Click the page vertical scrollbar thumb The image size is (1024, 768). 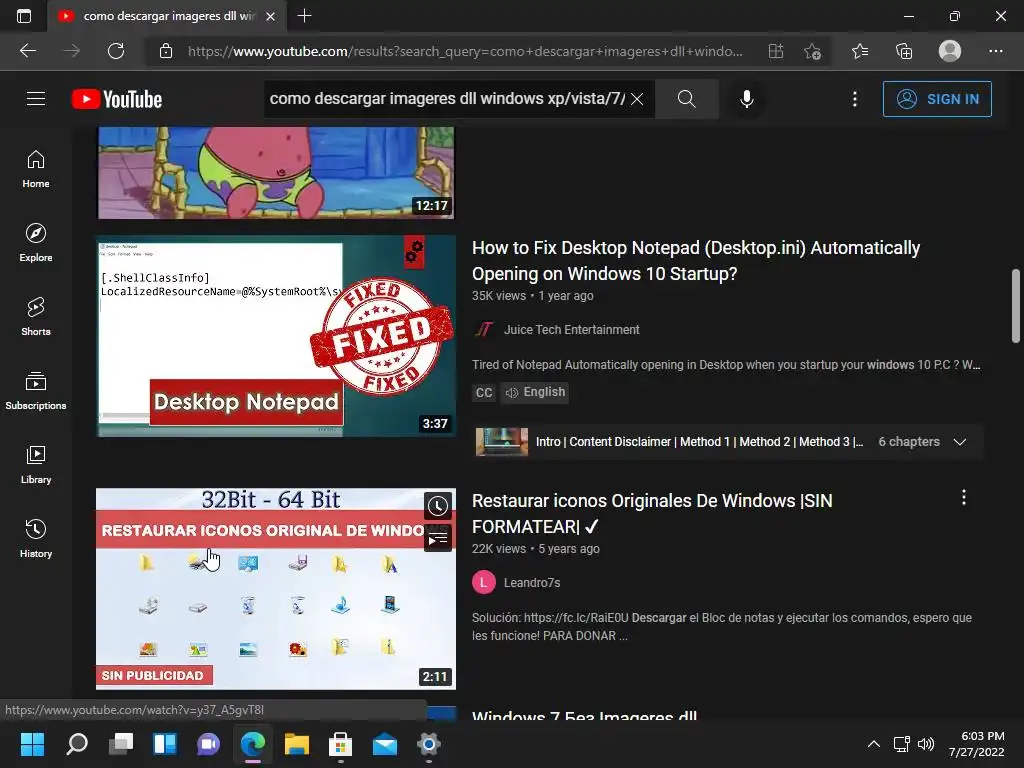point(1016,305)
